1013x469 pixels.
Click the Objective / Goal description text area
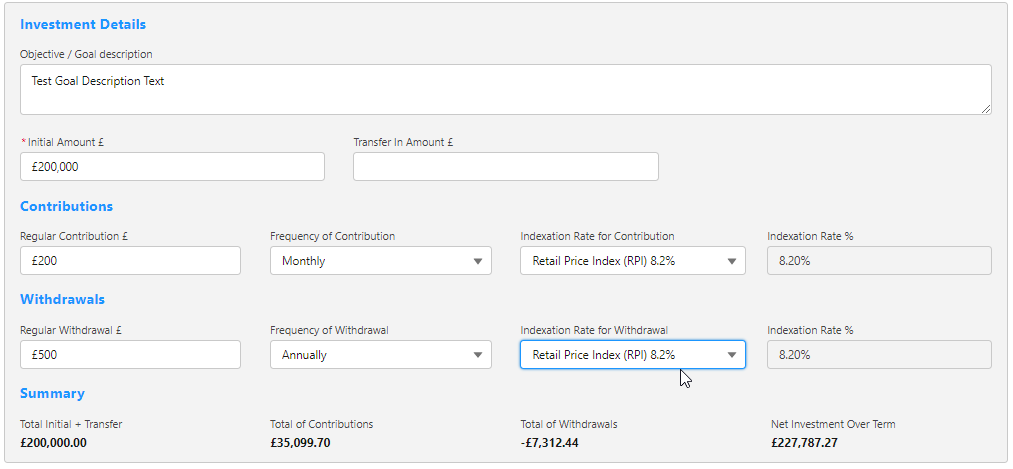(x=505, y=90)
